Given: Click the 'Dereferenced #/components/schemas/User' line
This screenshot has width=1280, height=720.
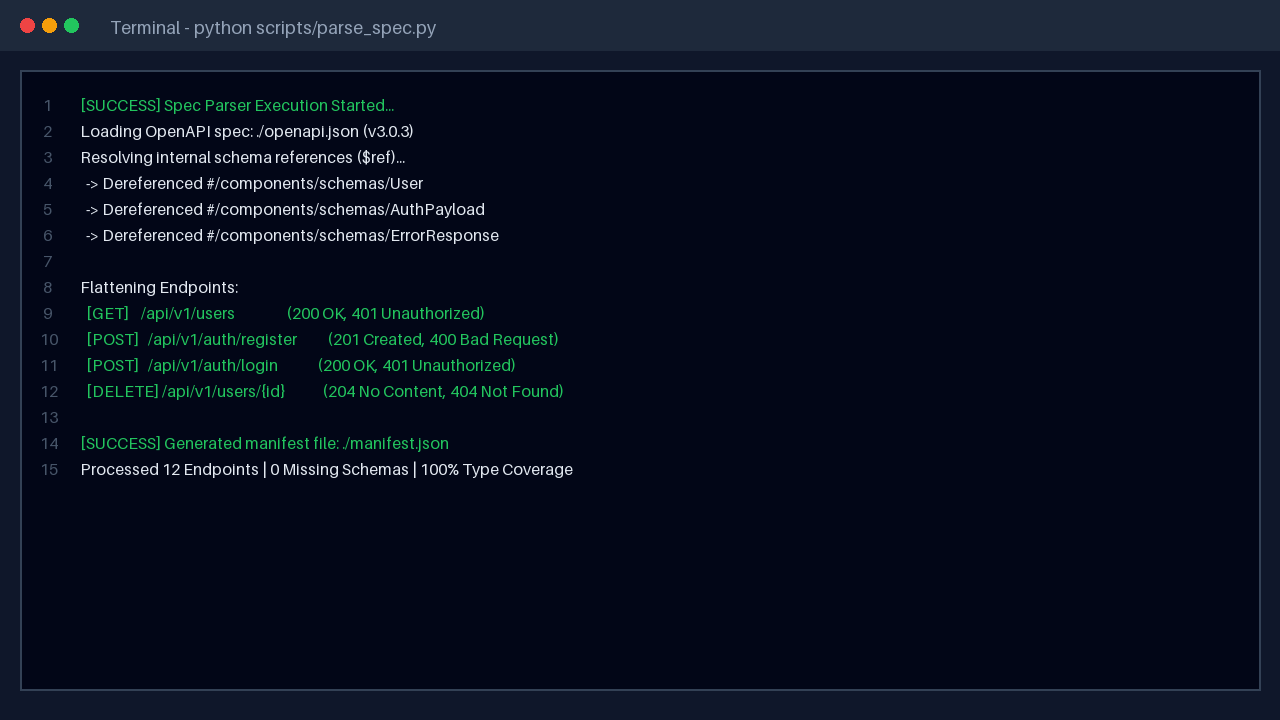Looking at the screenshot, I should tap(254, 184).
